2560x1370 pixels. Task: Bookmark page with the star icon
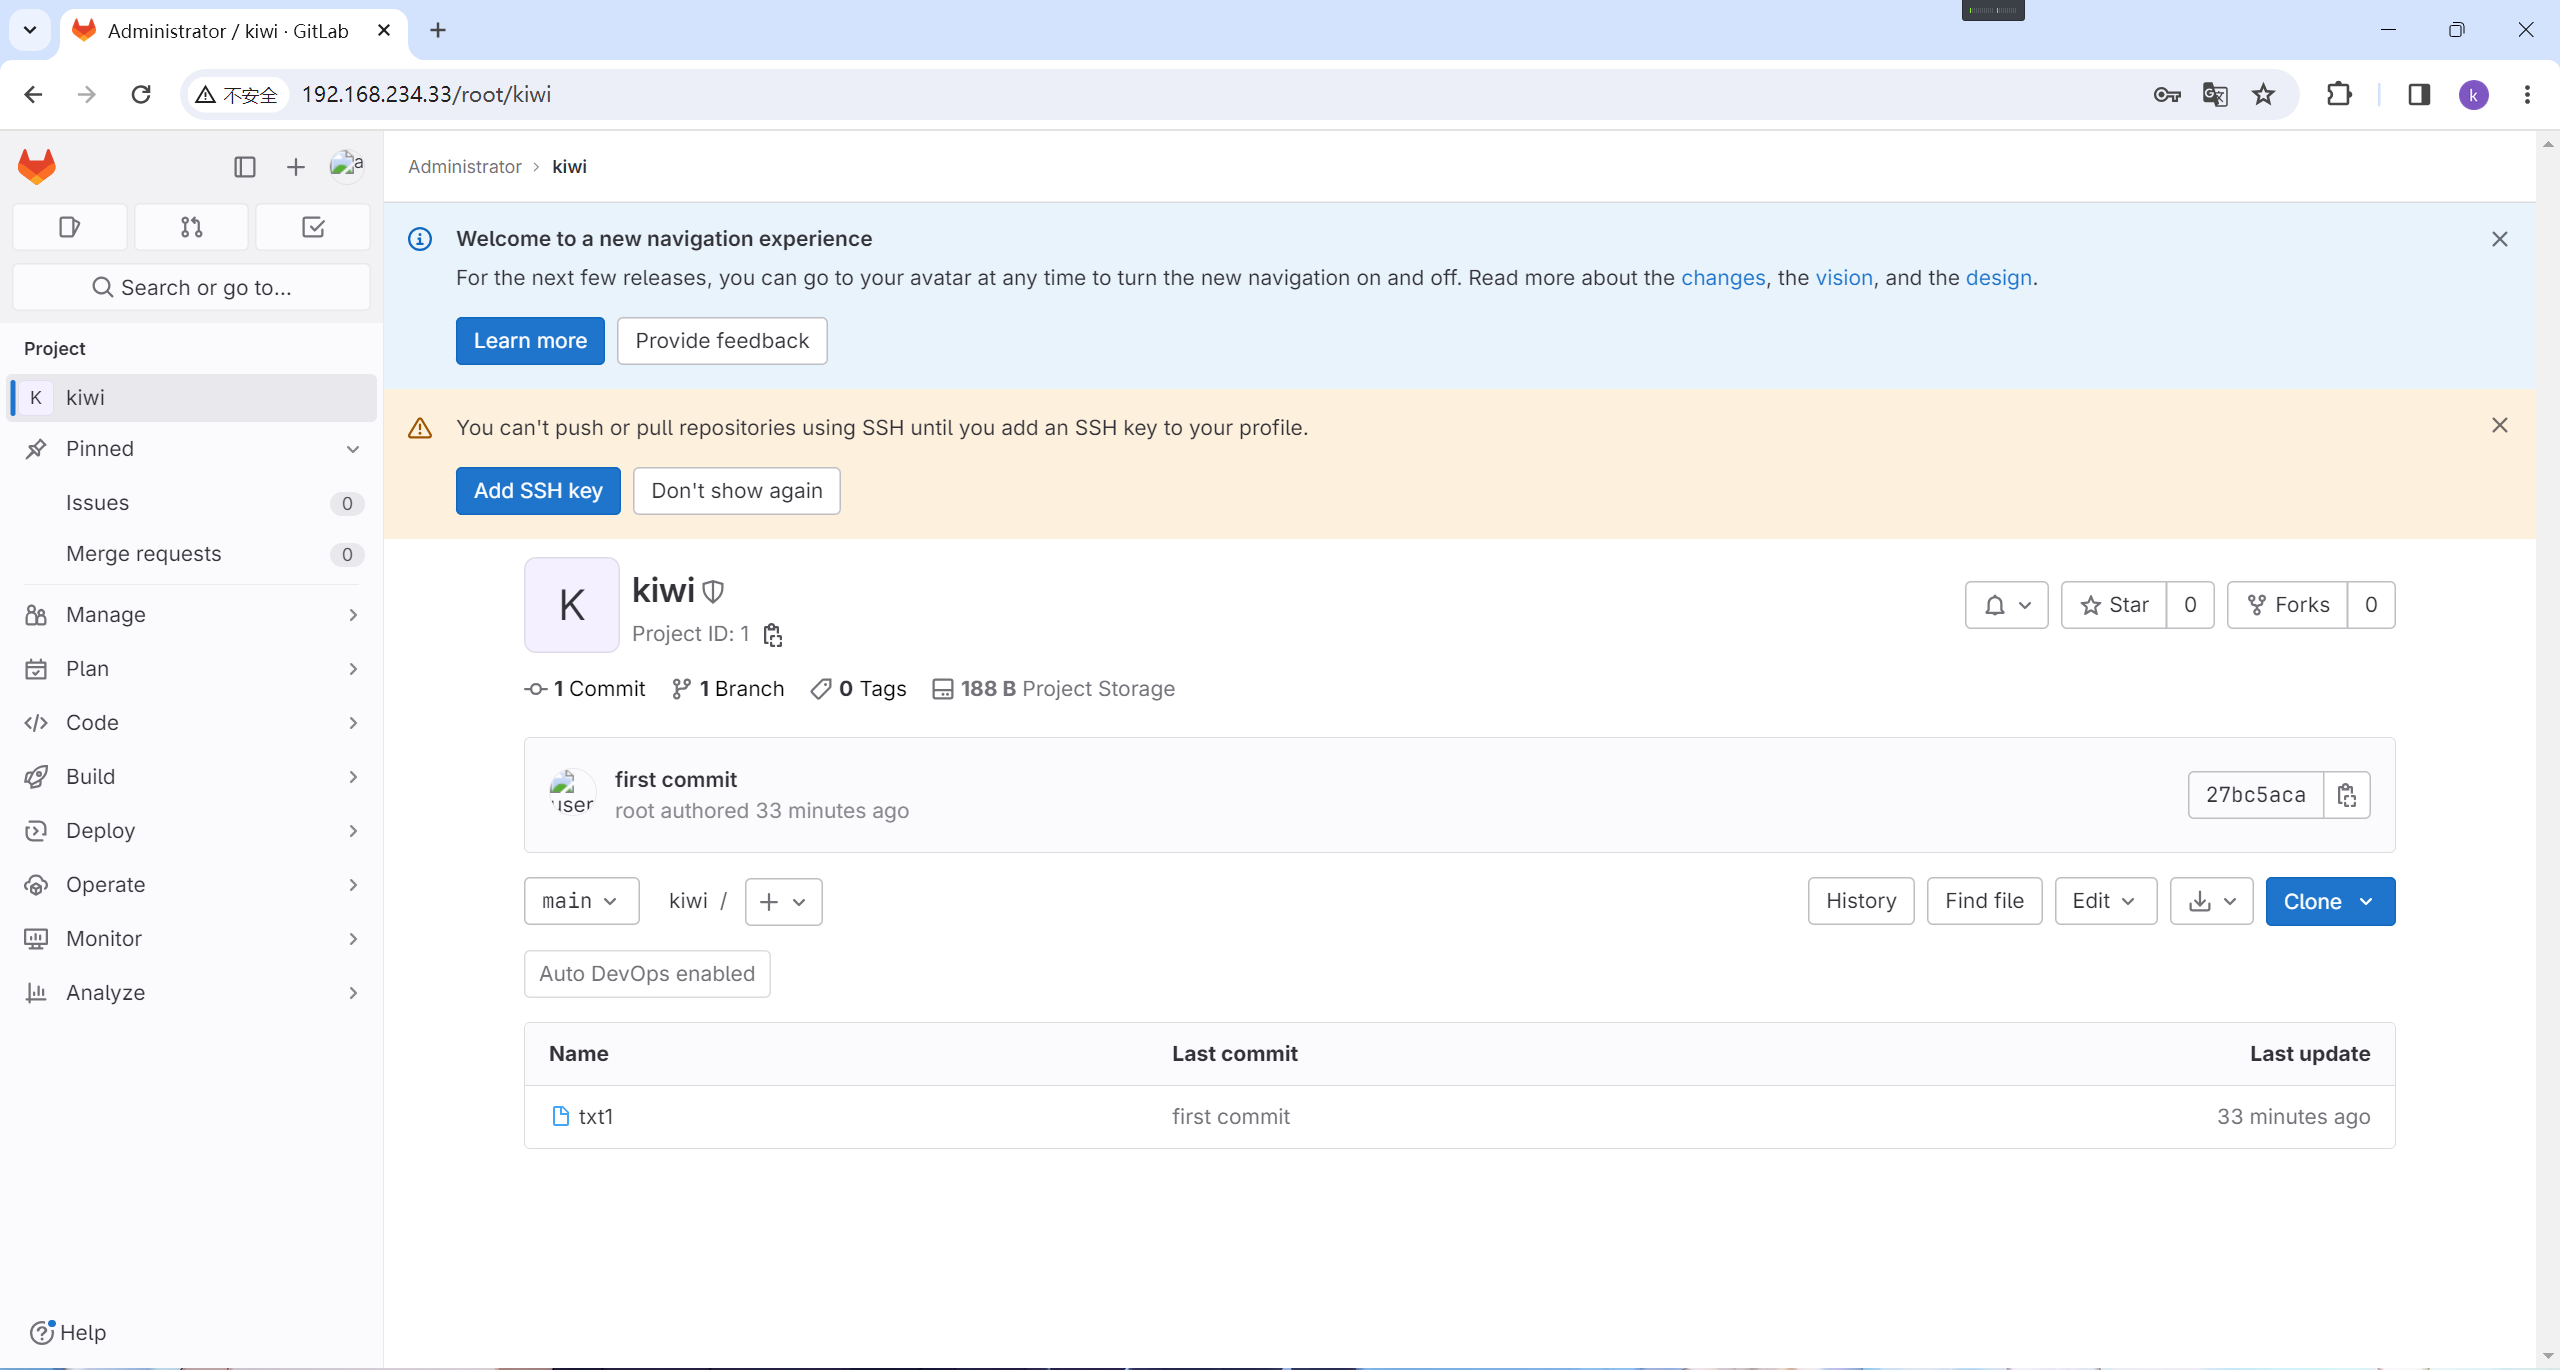pyautogui.click(x=2263, y=94)
